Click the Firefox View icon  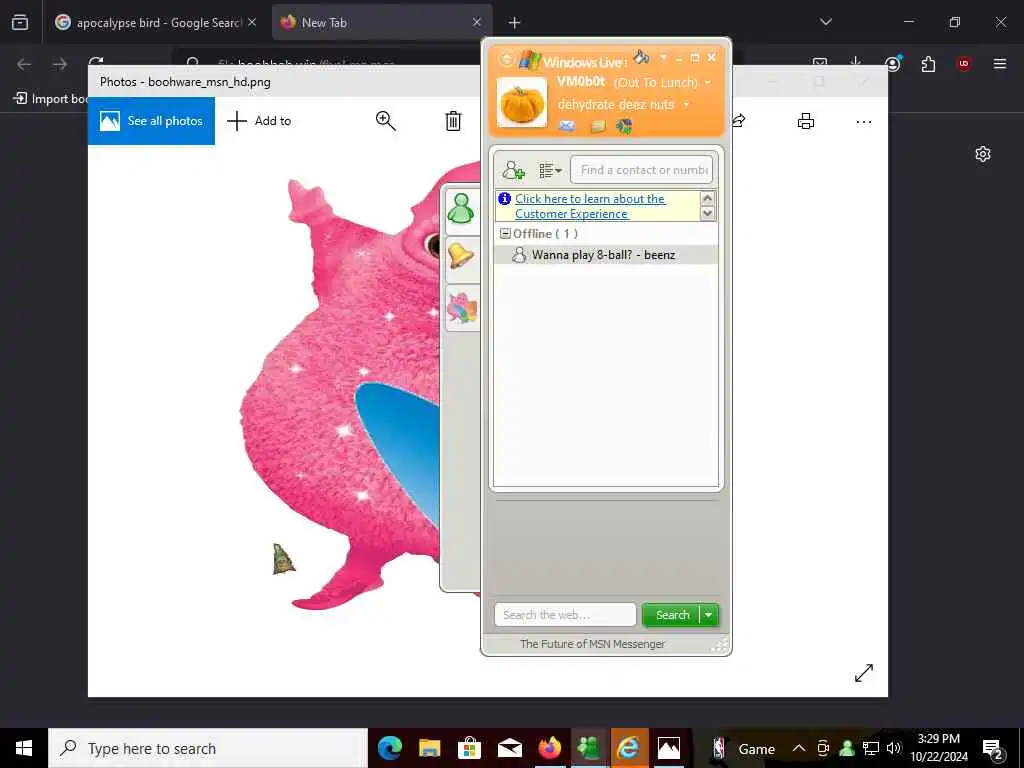point(20,22)
